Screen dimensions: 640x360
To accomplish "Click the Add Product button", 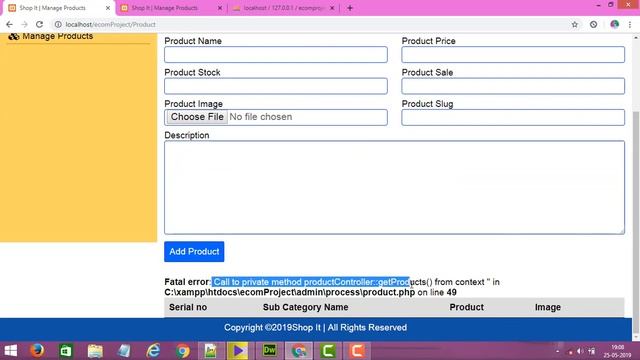I will click(194, 251).
